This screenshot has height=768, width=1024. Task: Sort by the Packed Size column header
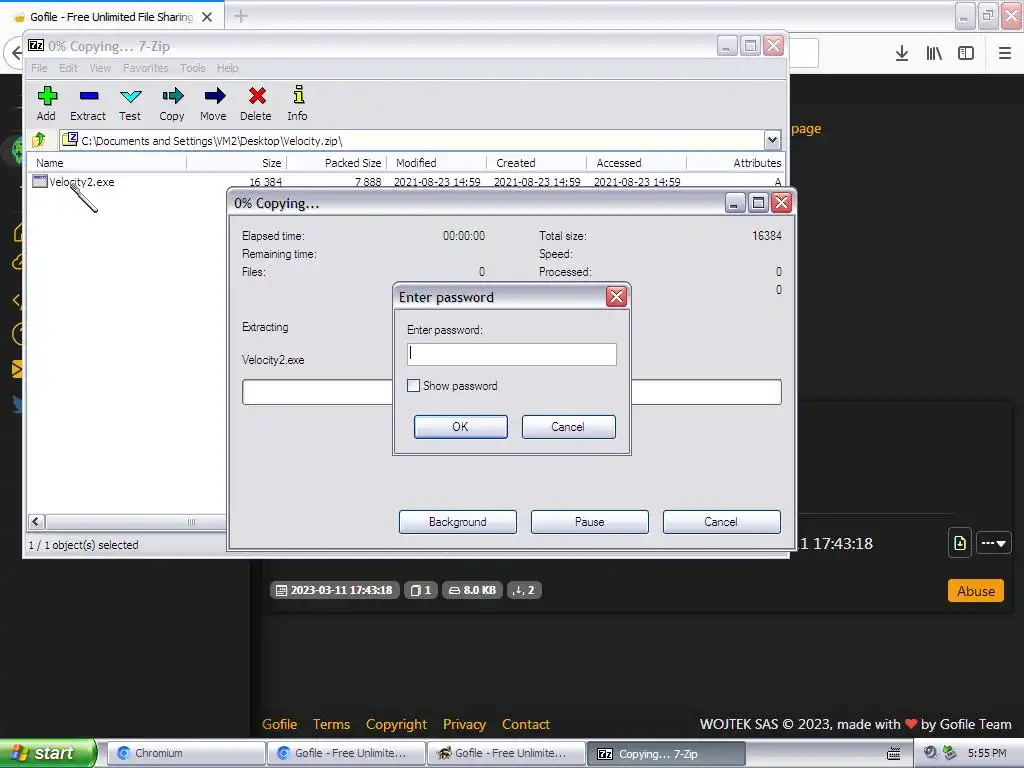[x=337, y=163]
